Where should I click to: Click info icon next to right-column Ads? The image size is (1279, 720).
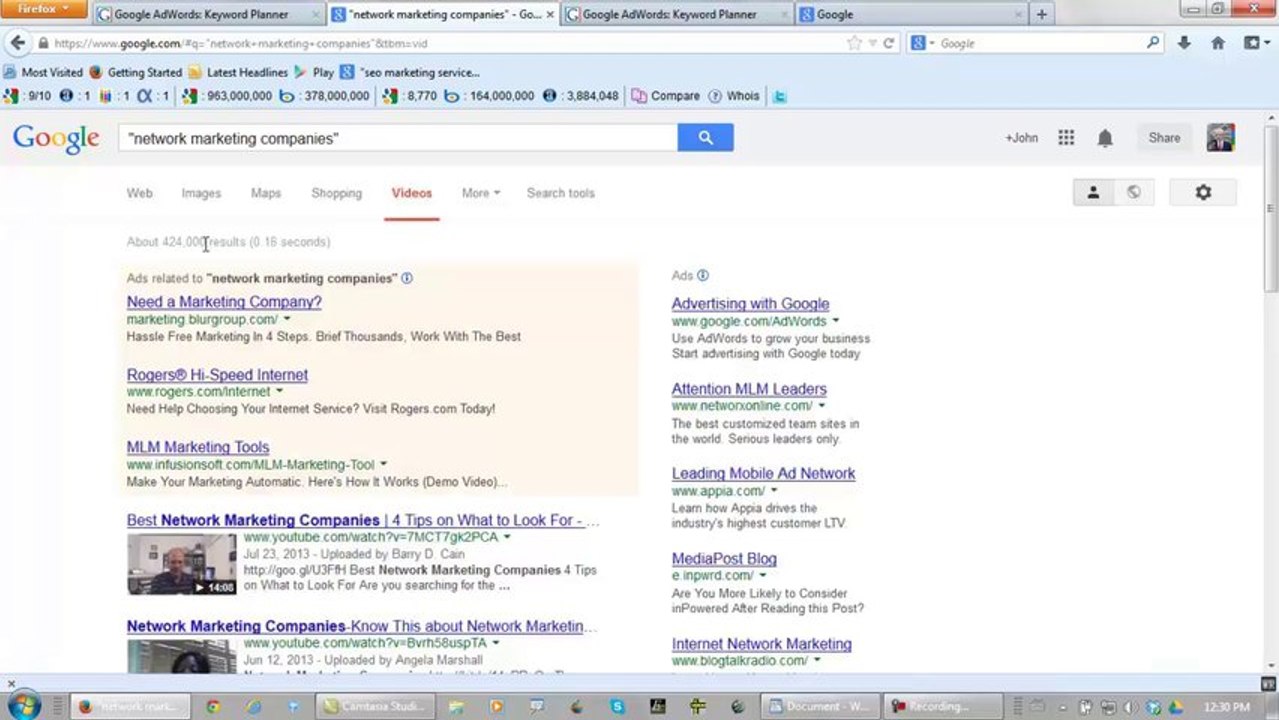click(703, 275)
